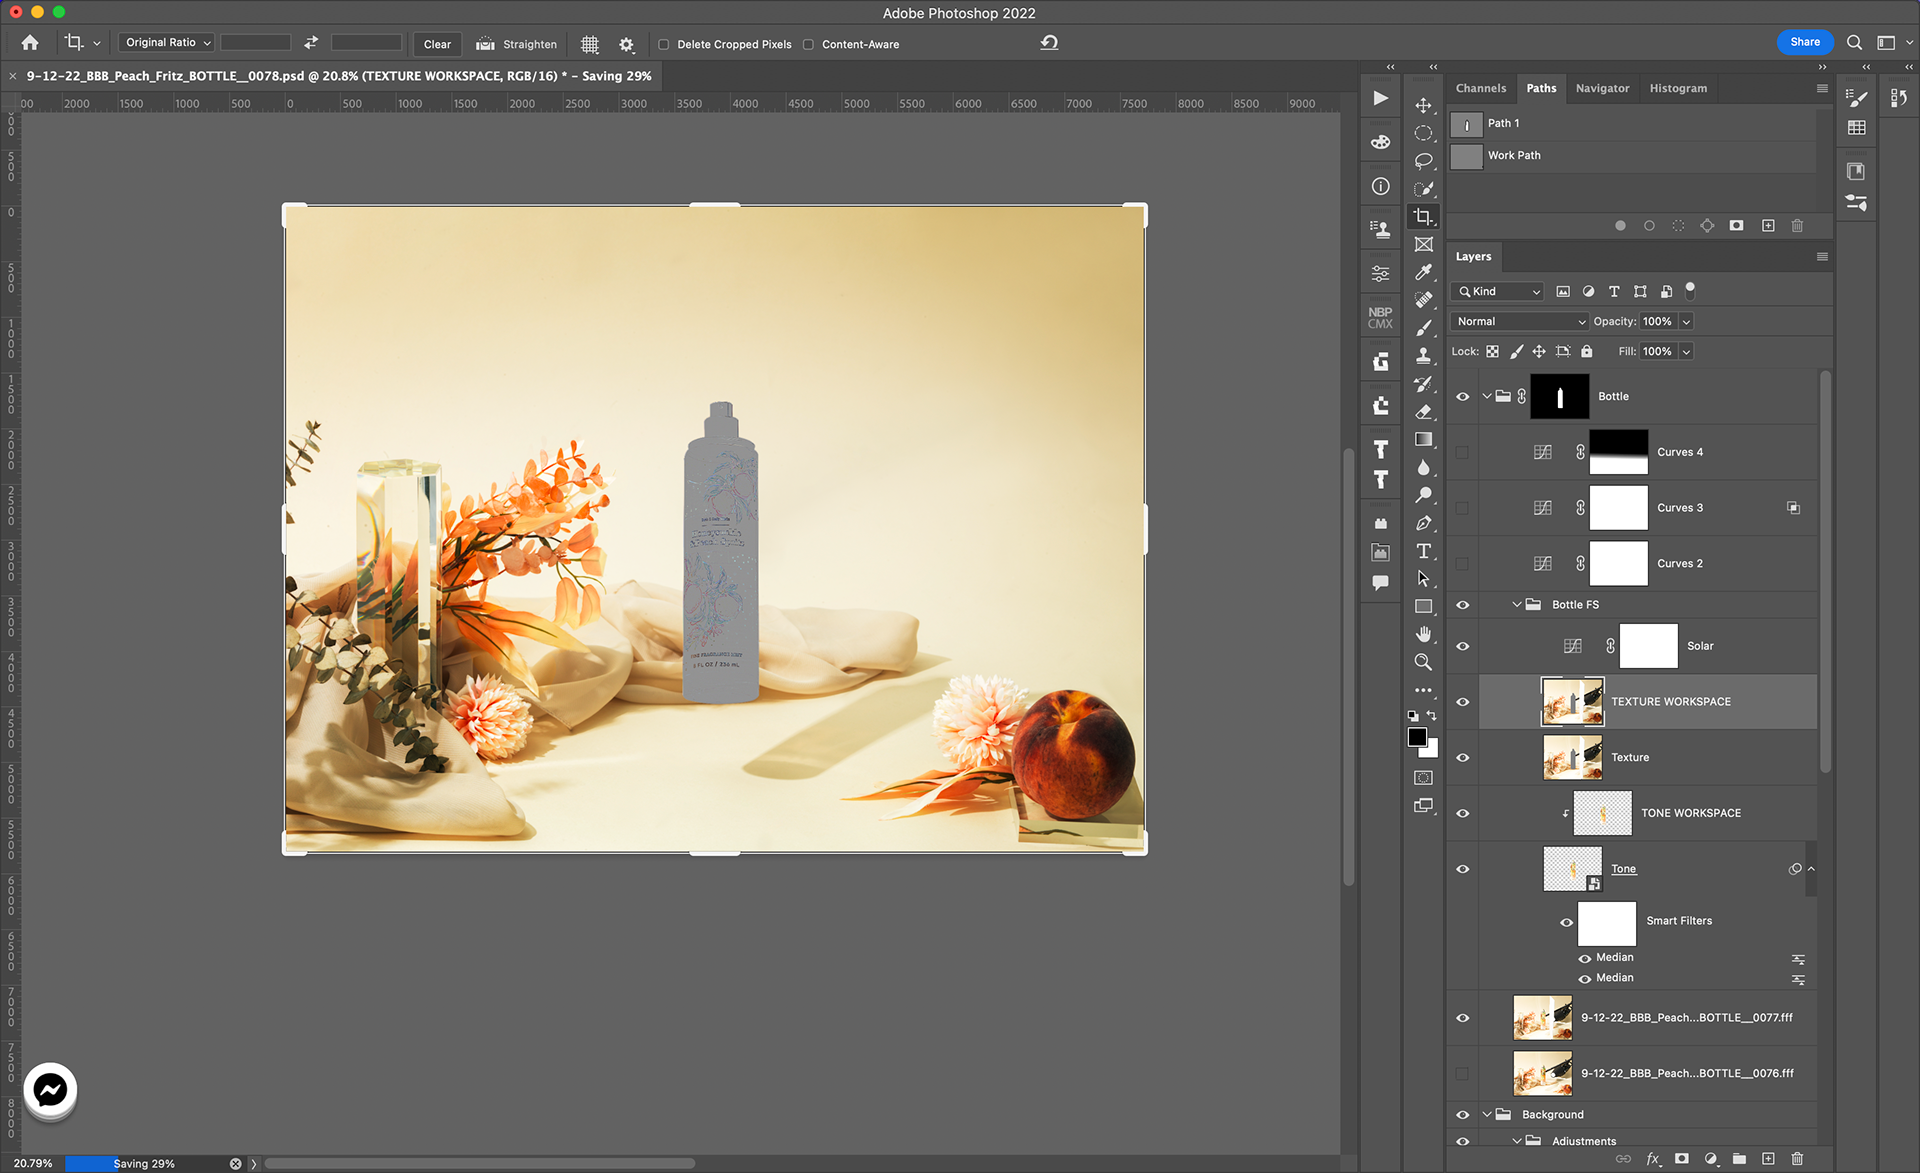Click the Clear button
1920x1173 pixels.
click(x=437, y=44)
